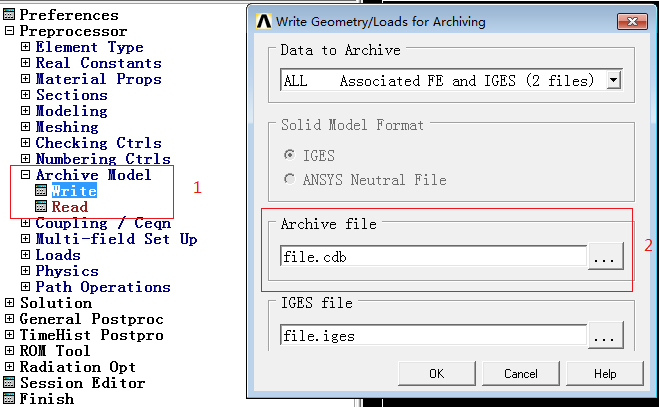The width and height of the screenshot is (659, 407).
Task: Click the Material Props label
Action: (x=99, y=79)
